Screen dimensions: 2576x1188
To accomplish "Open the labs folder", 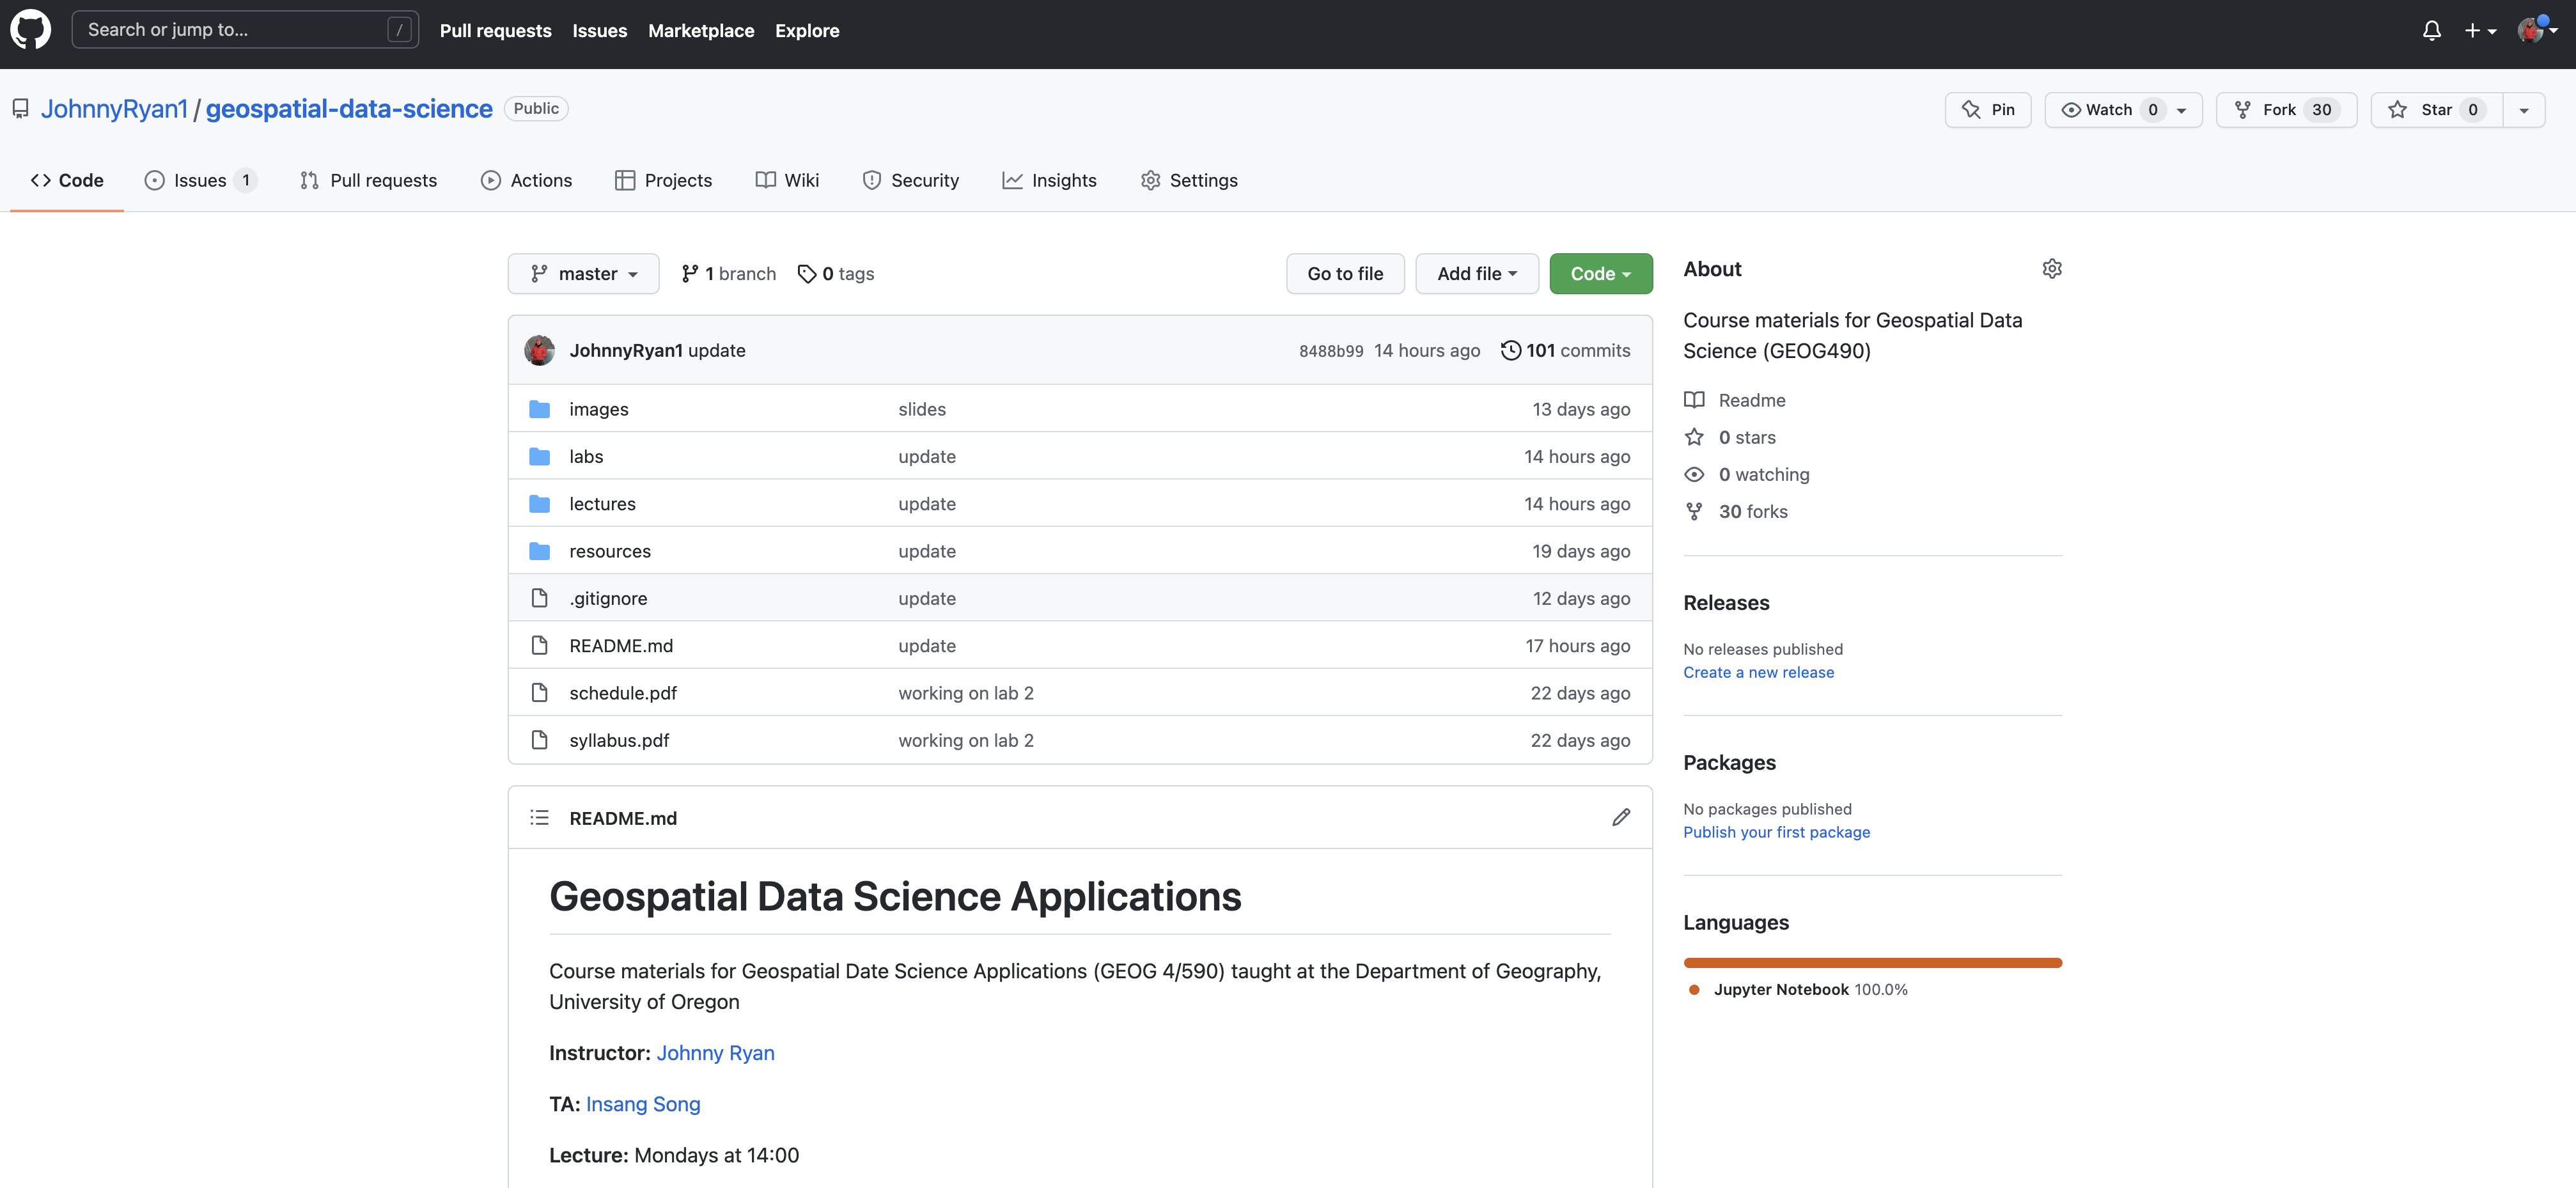I will tap(586, 456).
